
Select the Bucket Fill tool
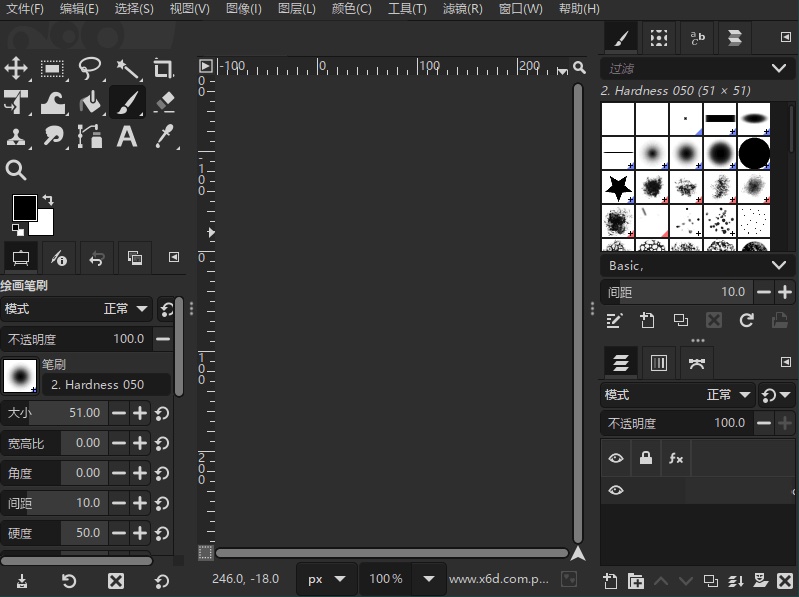[90, 102]
